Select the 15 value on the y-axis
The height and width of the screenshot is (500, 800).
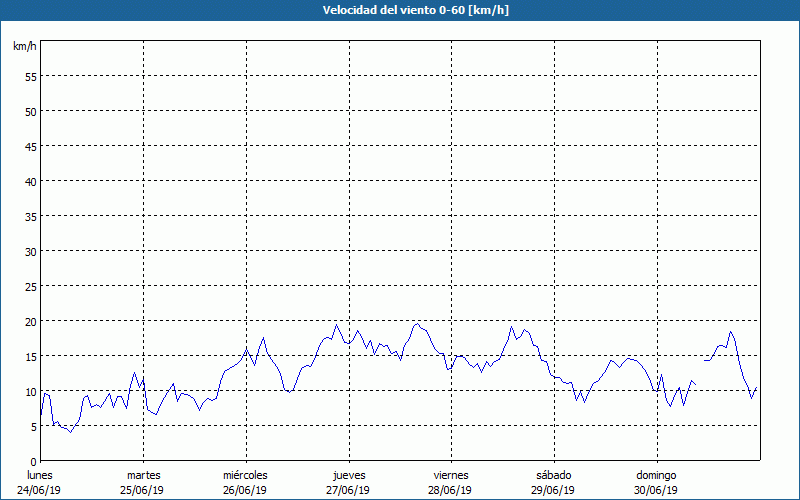(x=31, y=357)
